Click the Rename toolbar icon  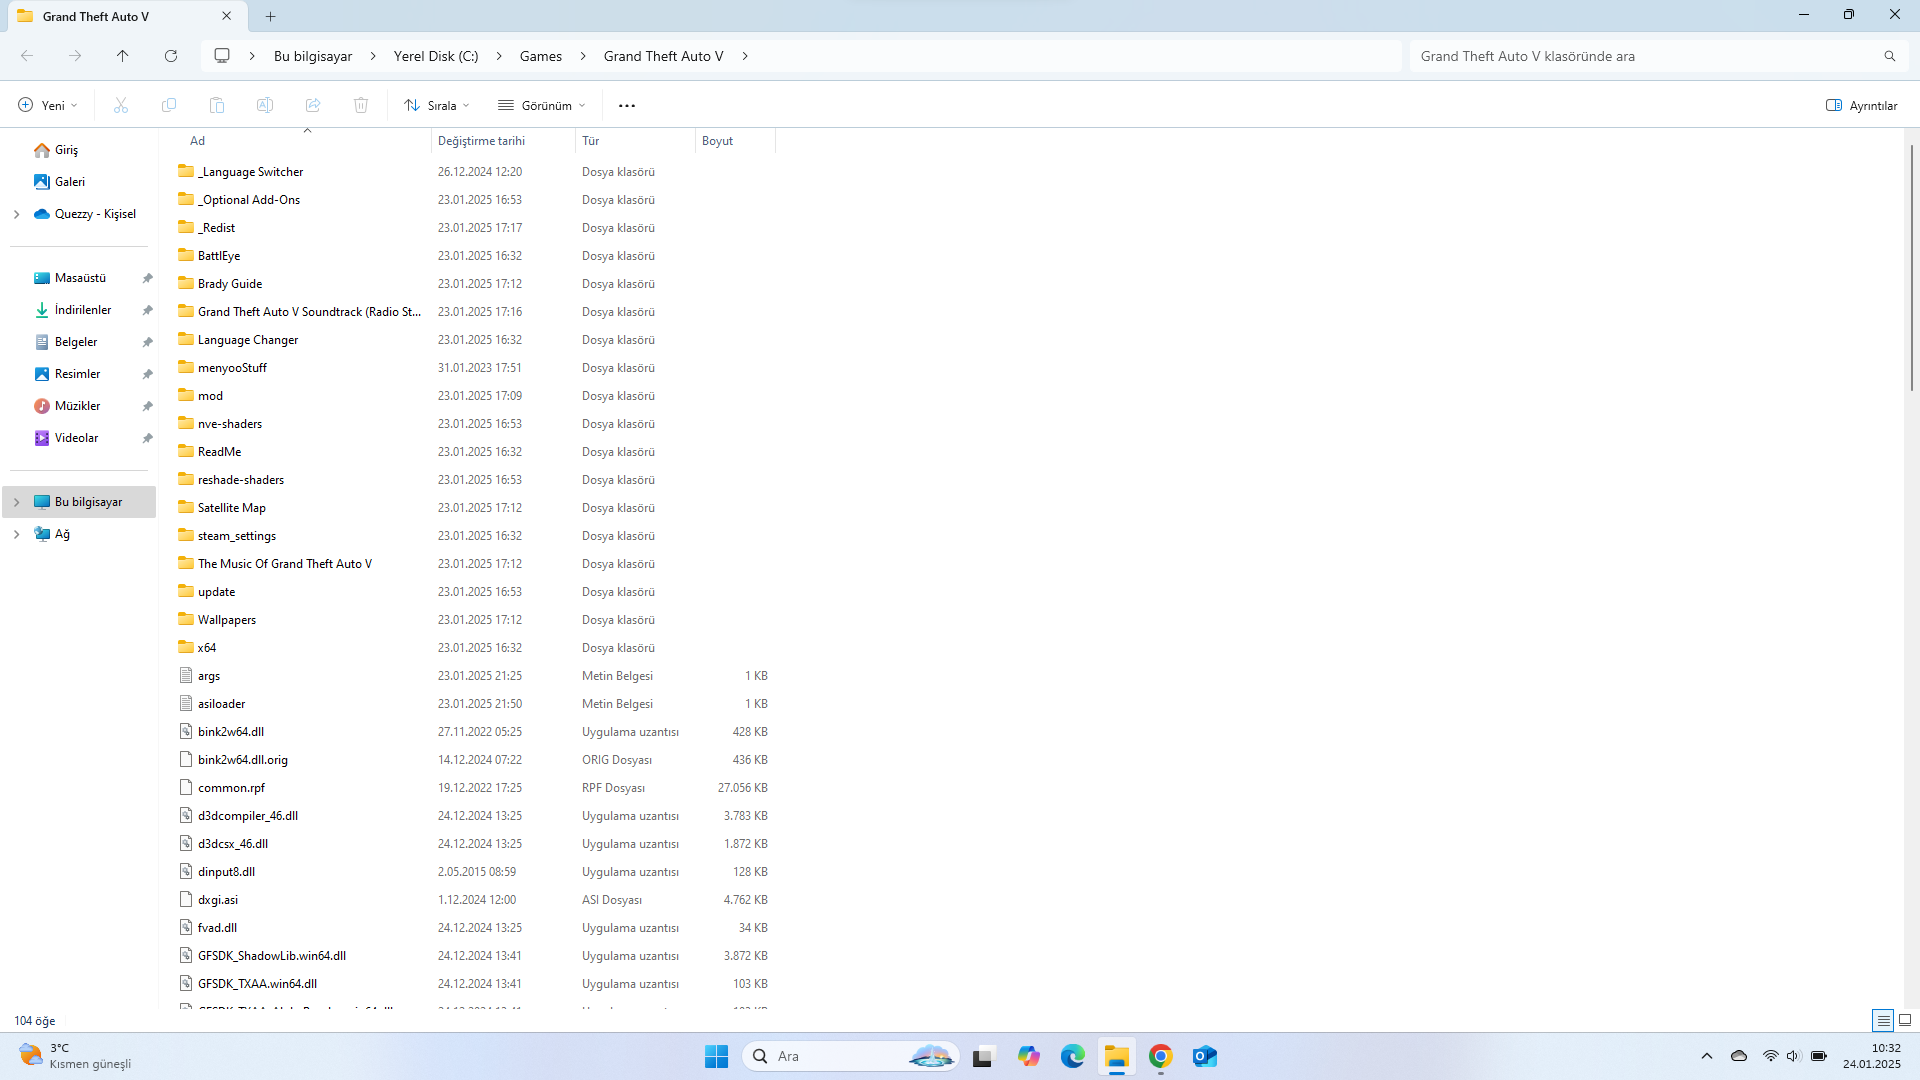pos(265,105)
